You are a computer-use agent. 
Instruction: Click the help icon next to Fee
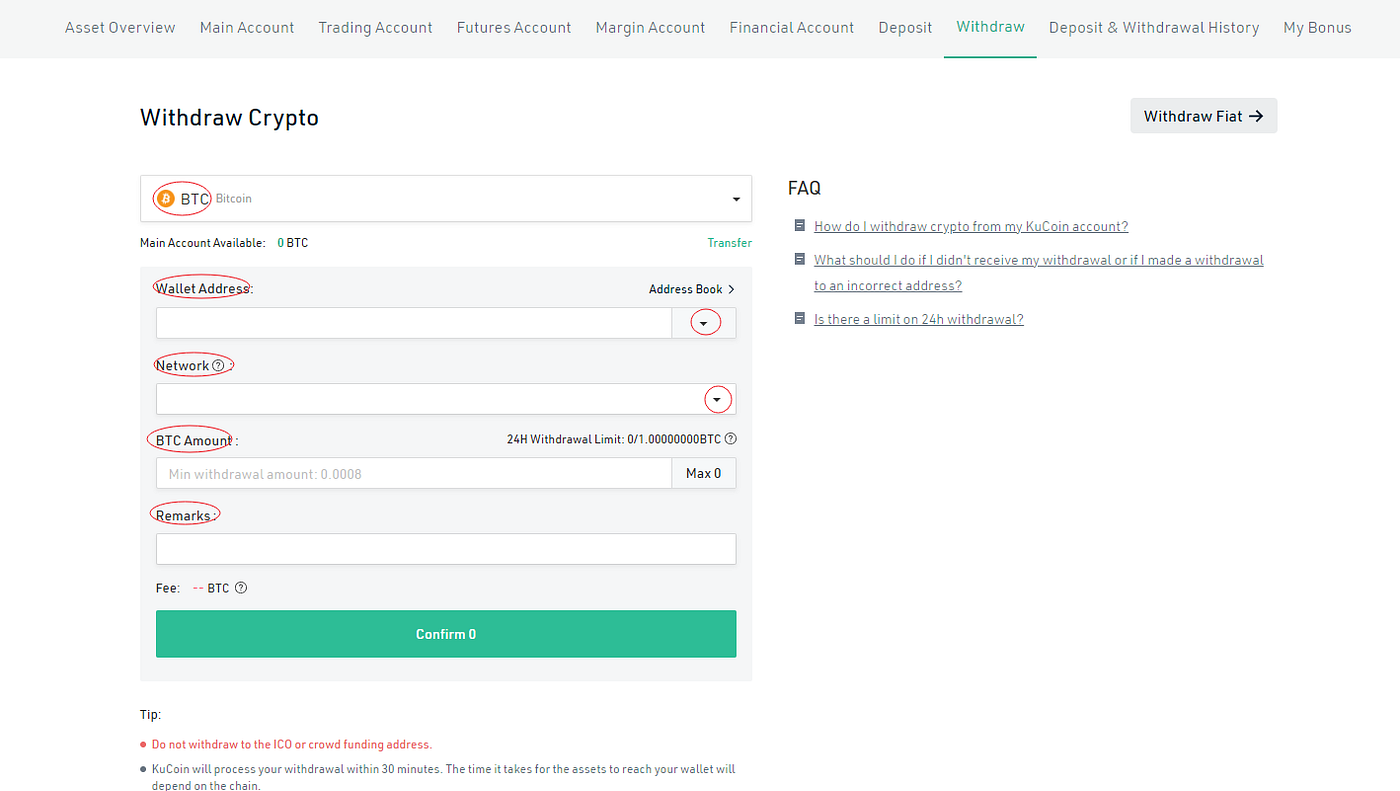coord(240,587)
